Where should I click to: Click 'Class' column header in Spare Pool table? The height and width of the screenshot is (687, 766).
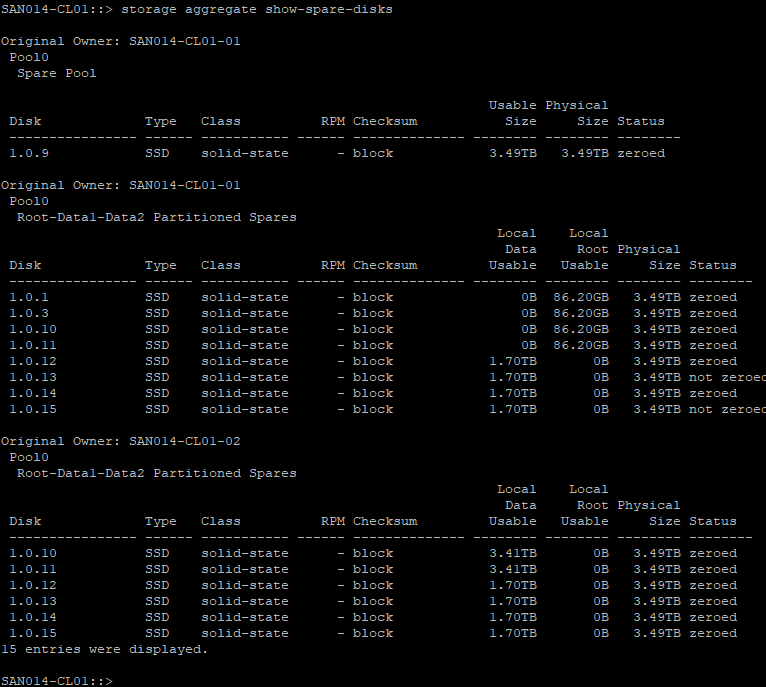221,121
